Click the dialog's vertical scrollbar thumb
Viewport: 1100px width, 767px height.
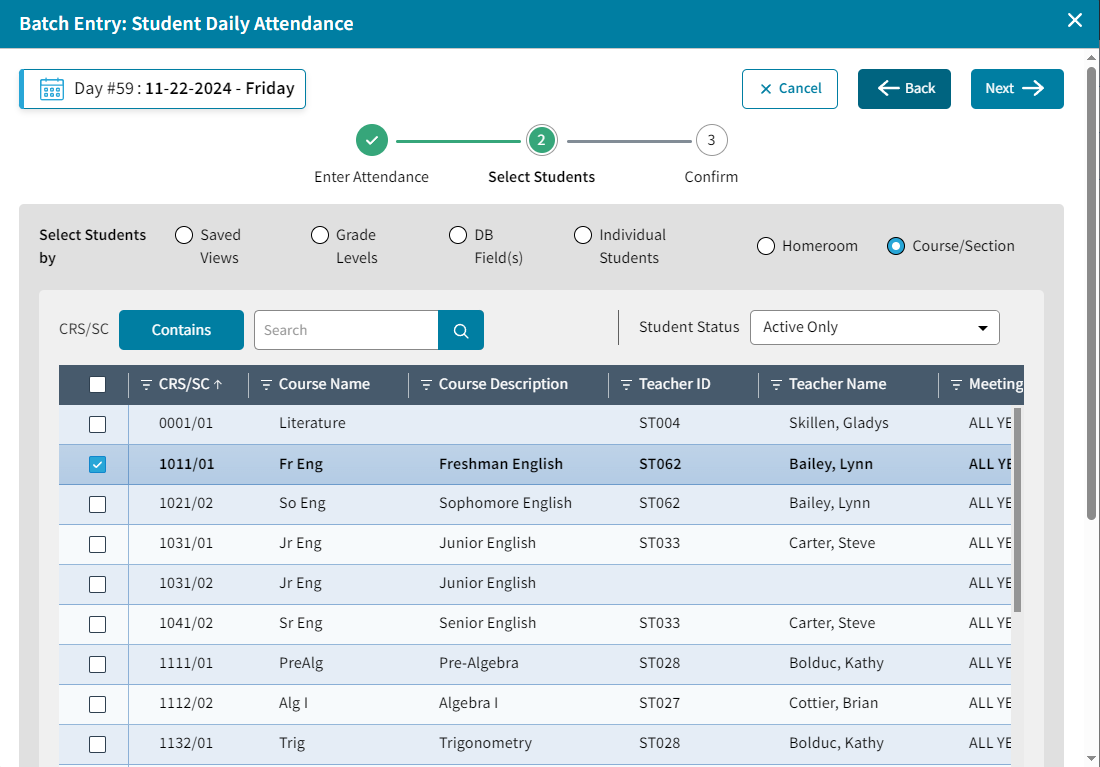click(x=1091, y=293)
